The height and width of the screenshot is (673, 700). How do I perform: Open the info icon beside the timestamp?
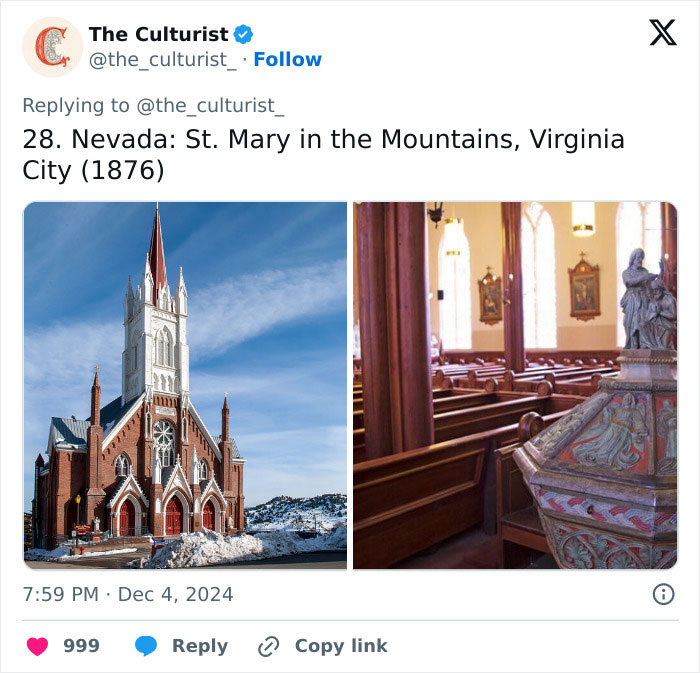pos(663,594)
